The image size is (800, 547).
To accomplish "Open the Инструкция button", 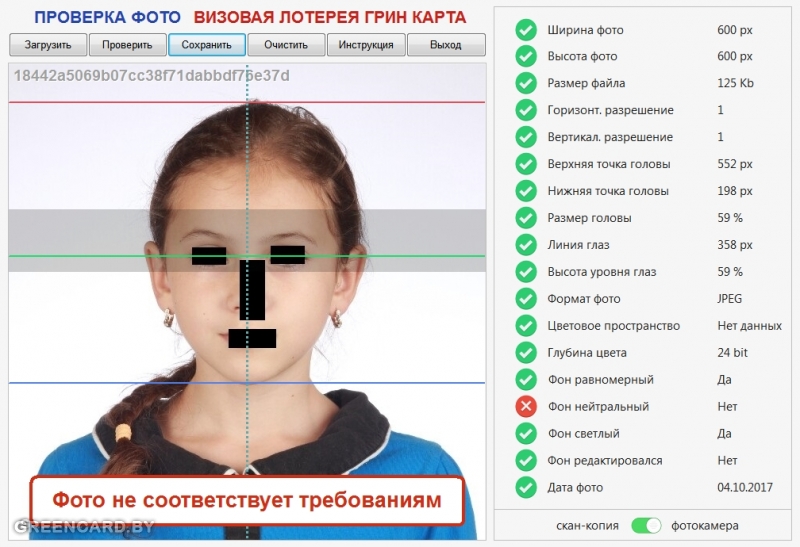I will pyautogui.click(x=366, y=45).
